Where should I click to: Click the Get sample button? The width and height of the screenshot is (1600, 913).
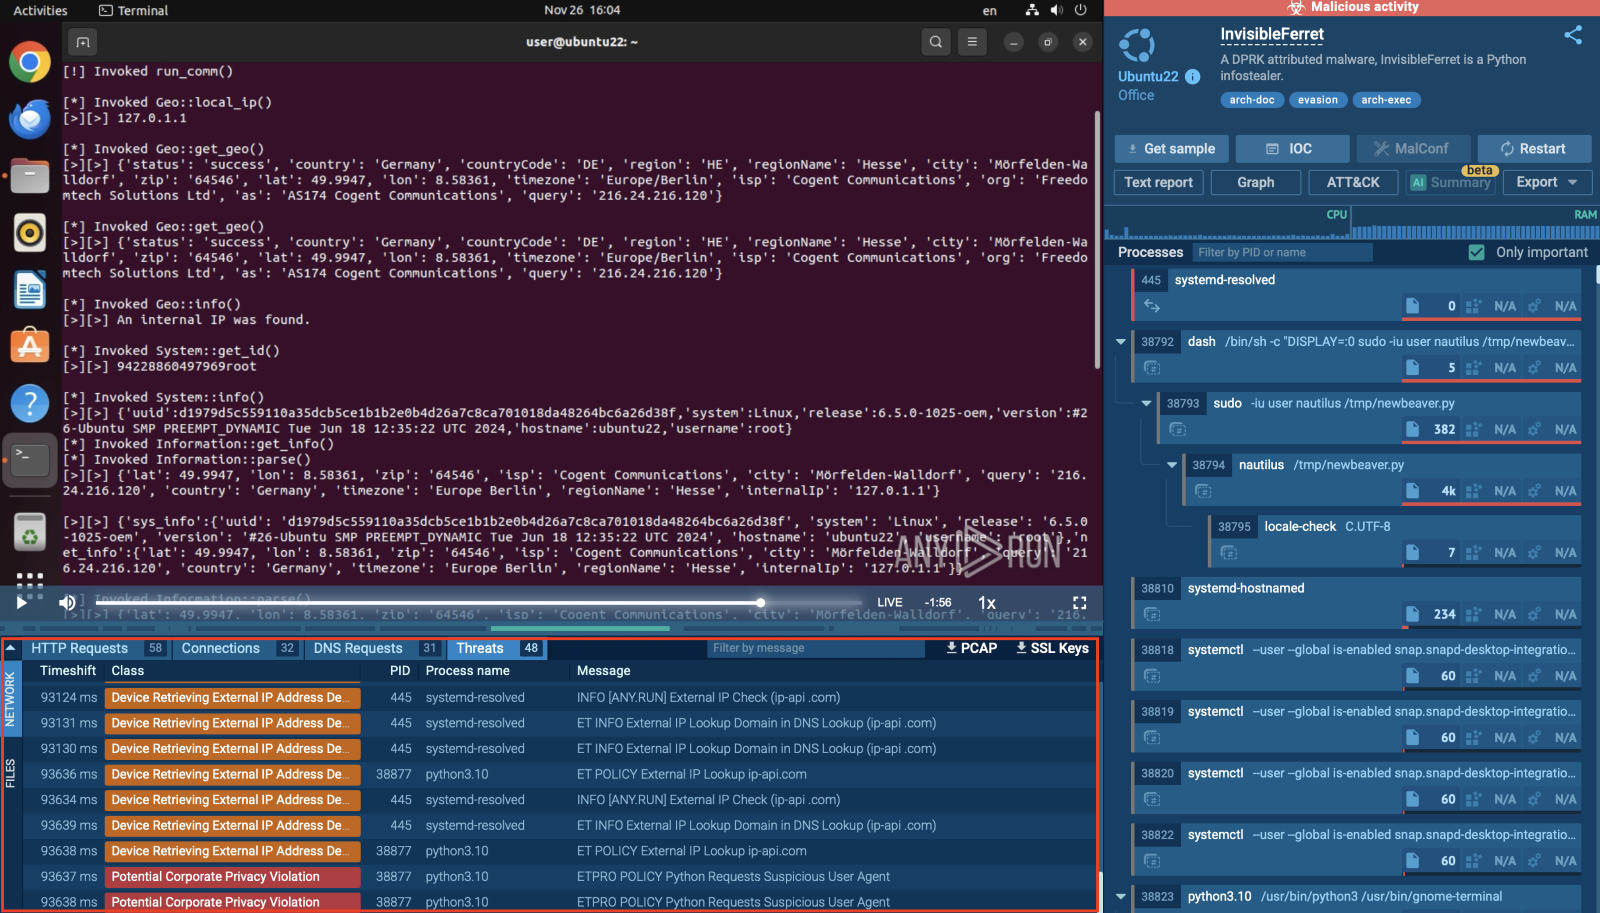[x=1170, y=149]
